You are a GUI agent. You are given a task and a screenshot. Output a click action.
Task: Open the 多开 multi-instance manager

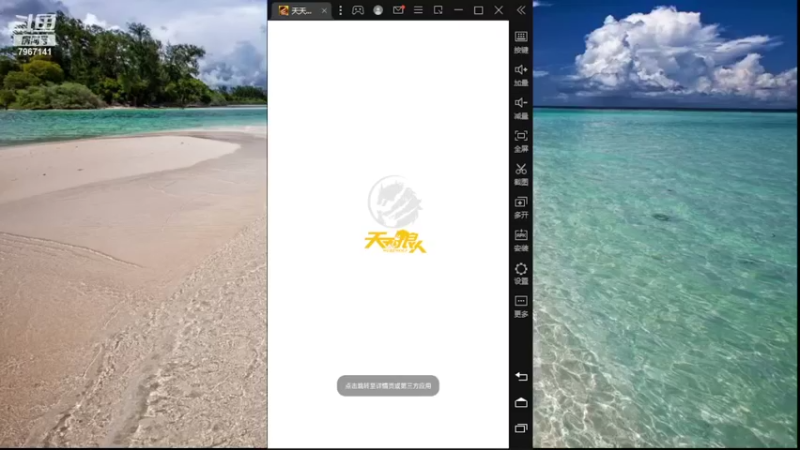coord(521,207)
